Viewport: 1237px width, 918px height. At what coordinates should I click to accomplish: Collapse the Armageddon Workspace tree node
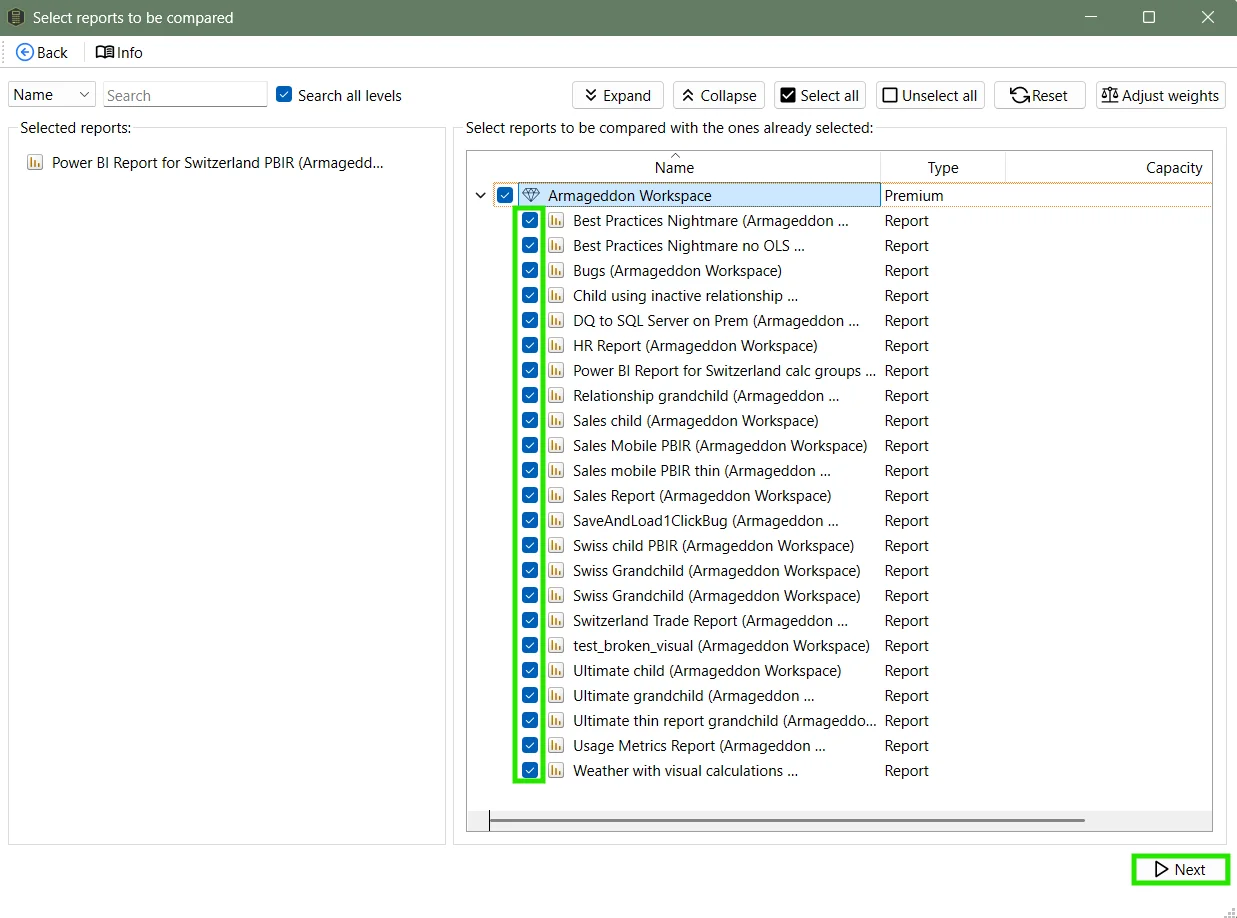pyautogui.click(x=481, y=196)
